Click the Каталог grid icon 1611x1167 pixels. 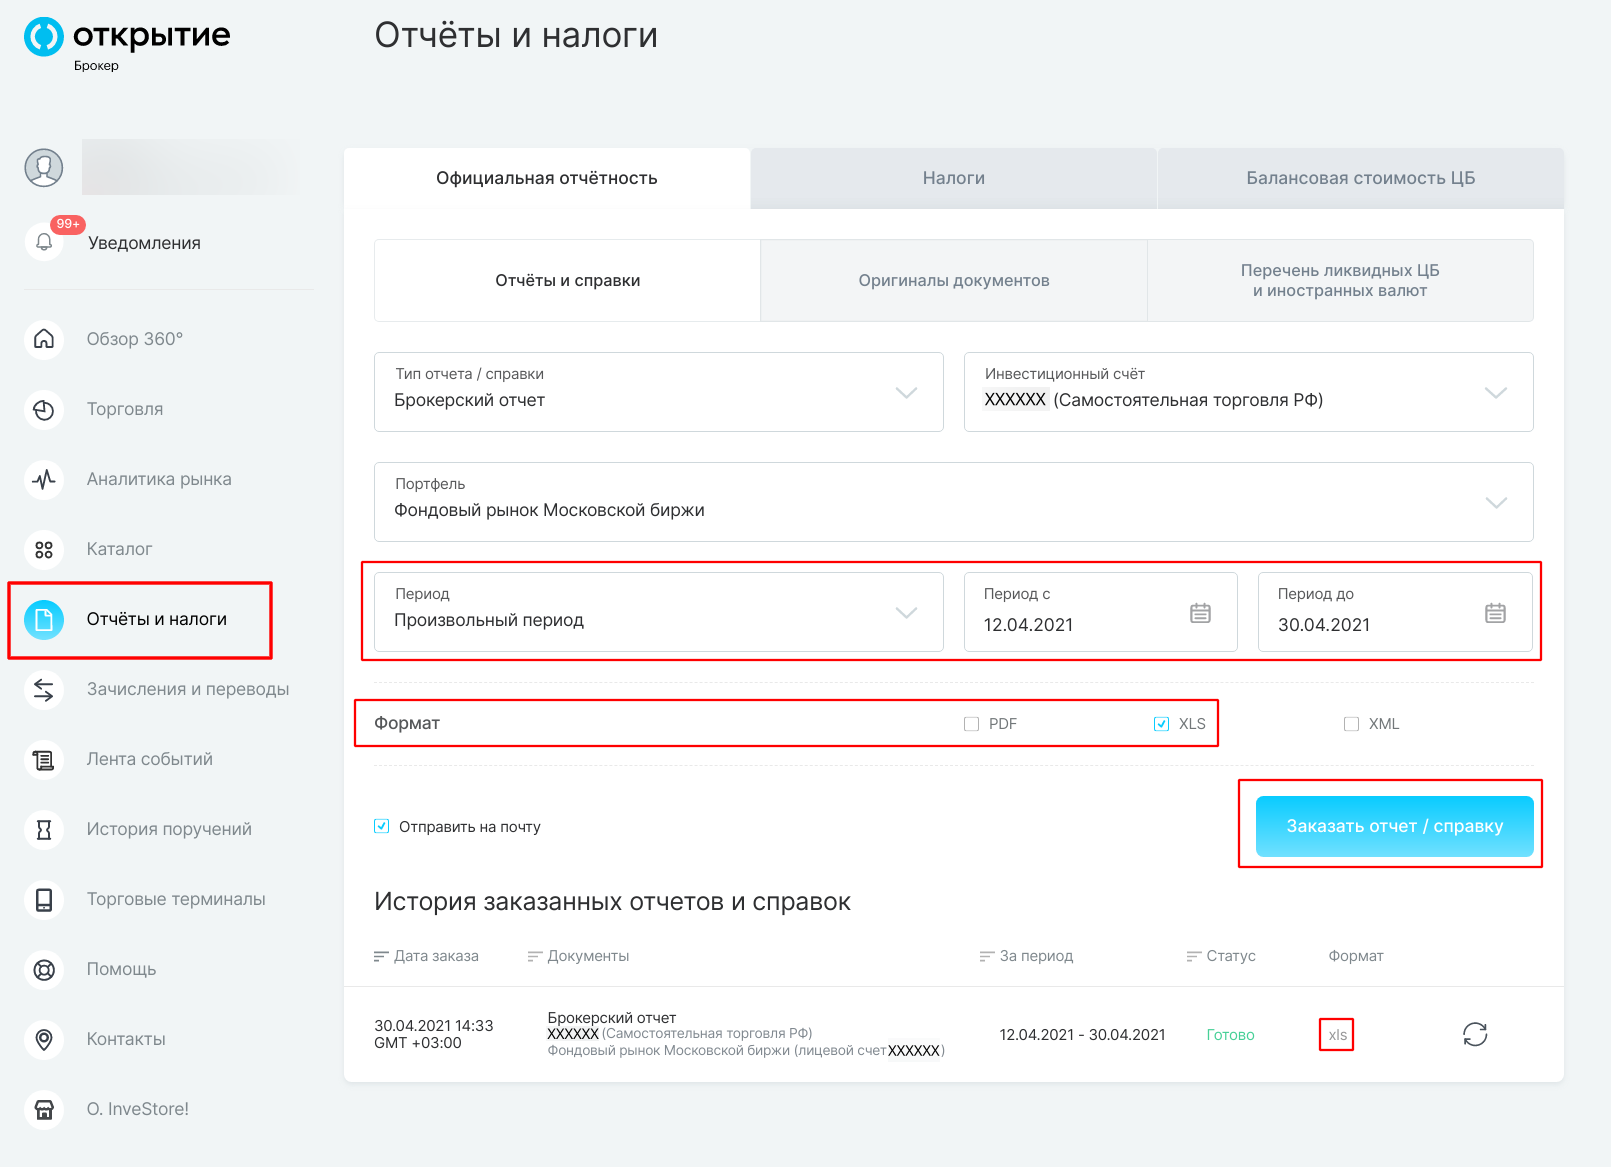44,549
